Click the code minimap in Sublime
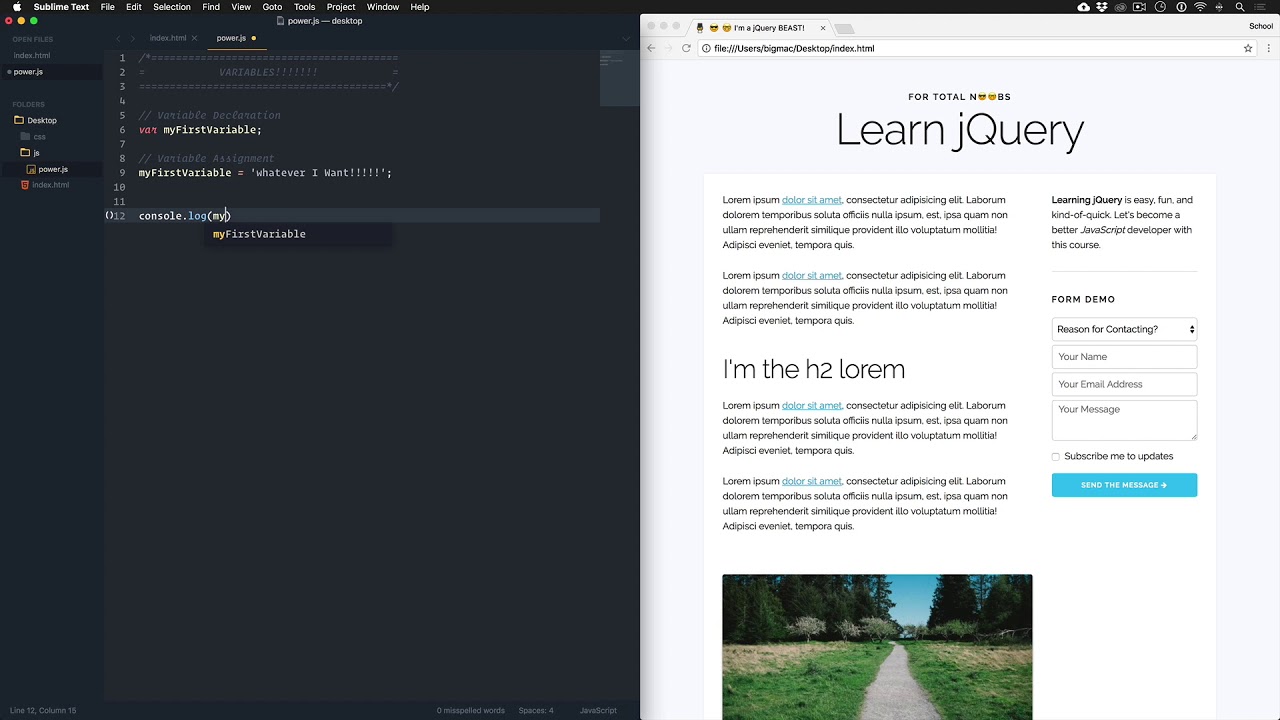Image resolution: width=1280 pixels, height=720 pixels. pyautogui.click(x=619, y=78)
